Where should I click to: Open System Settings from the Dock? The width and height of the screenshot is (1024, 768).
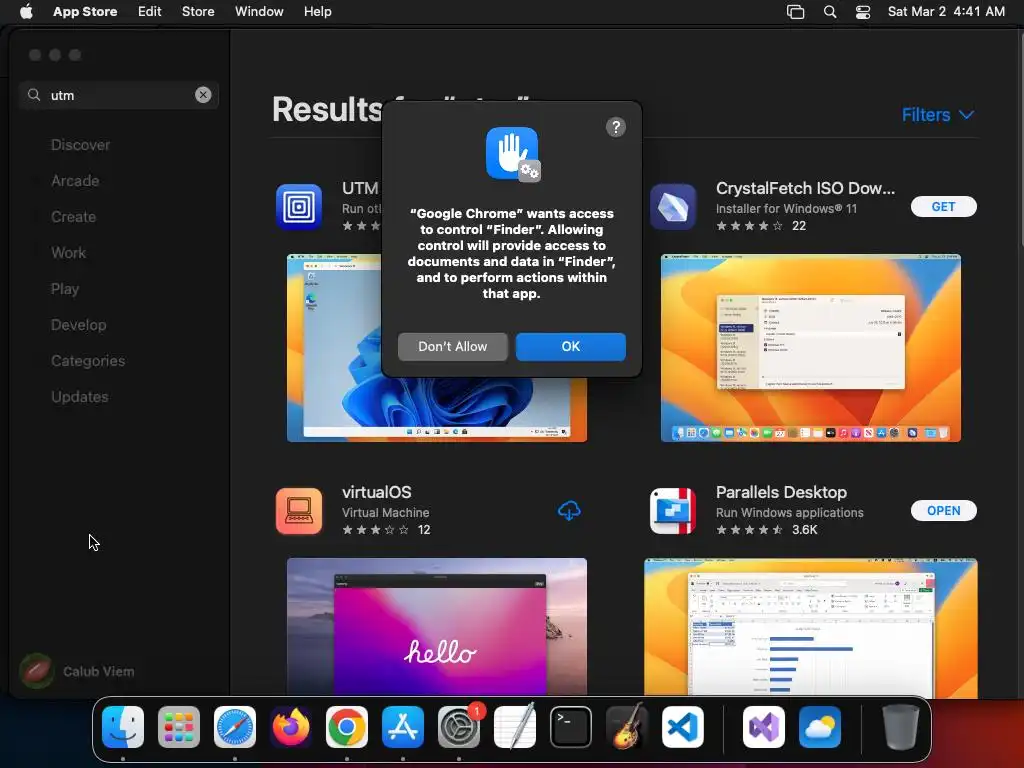[458, 727]
